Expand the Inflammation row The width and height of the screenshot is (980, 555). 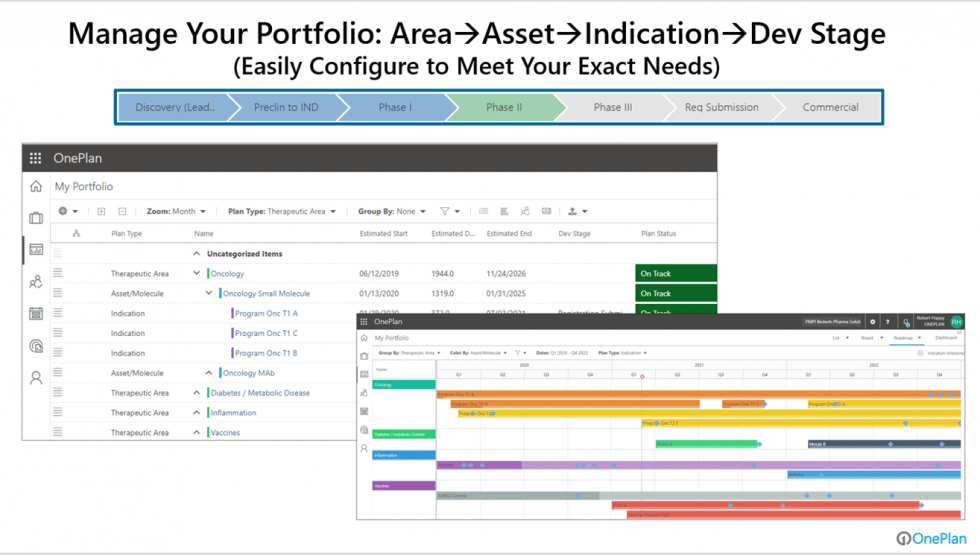[x=196, y=412]
